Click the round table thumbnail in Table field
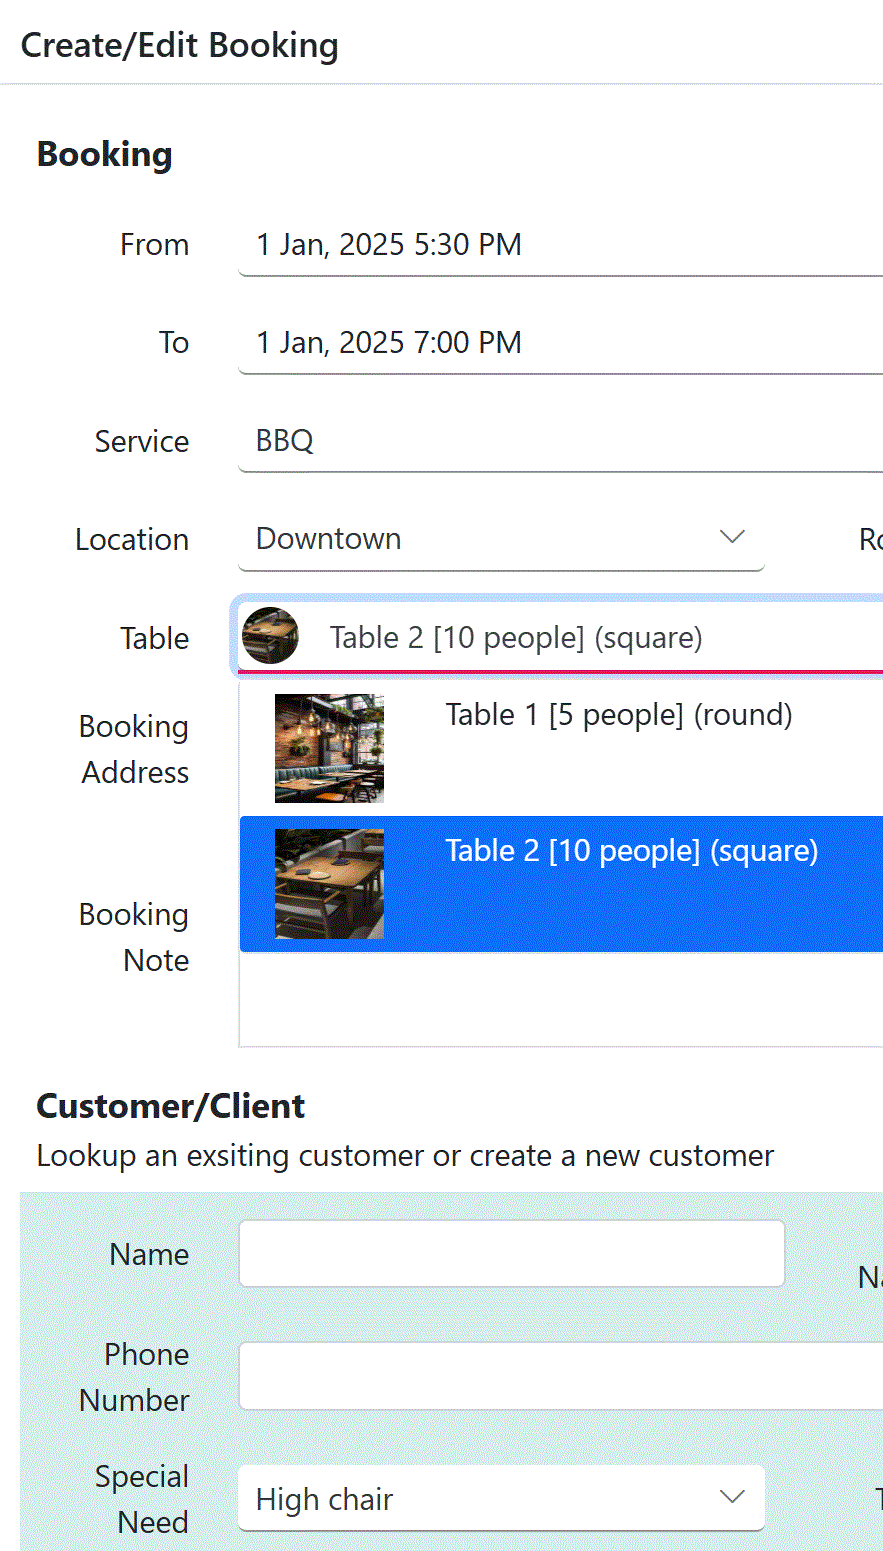Image resolution: width=883 pixels, height=1551 pixels. click(270, 637)
